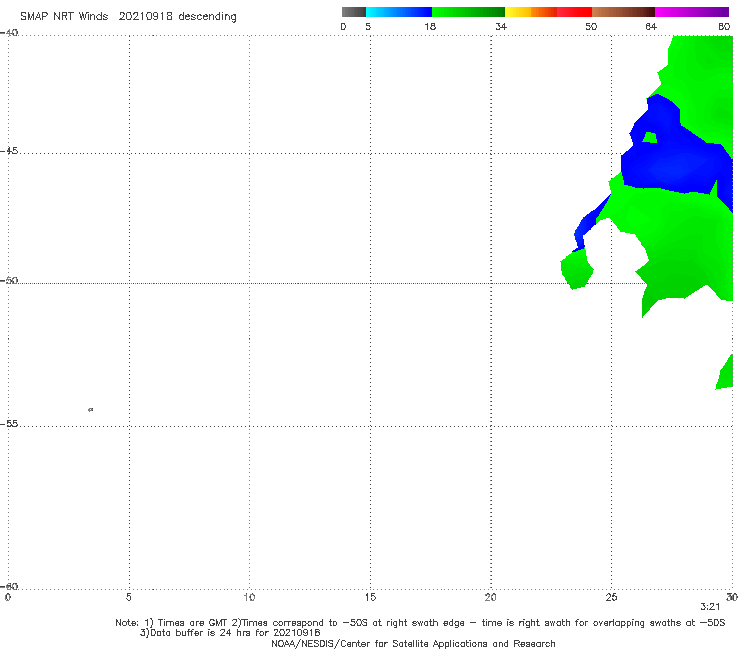Click the NOAA/NESDIS credit text
The width and height of the screenshot is (740, 650).
click(413, 644)
